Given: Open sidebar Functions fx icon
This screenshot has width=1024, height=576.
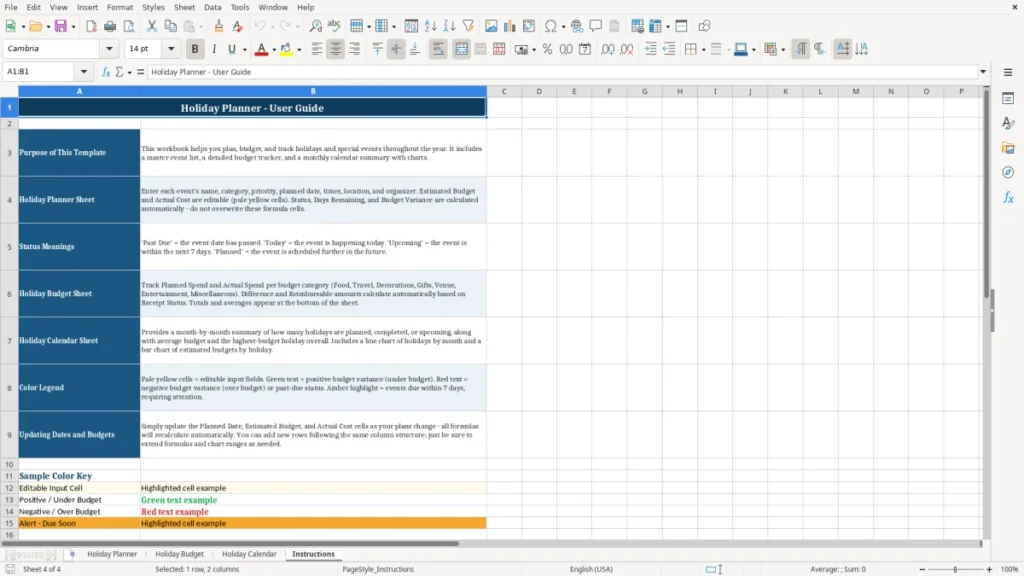Looking at the screenshot, I should point(1008,197).
